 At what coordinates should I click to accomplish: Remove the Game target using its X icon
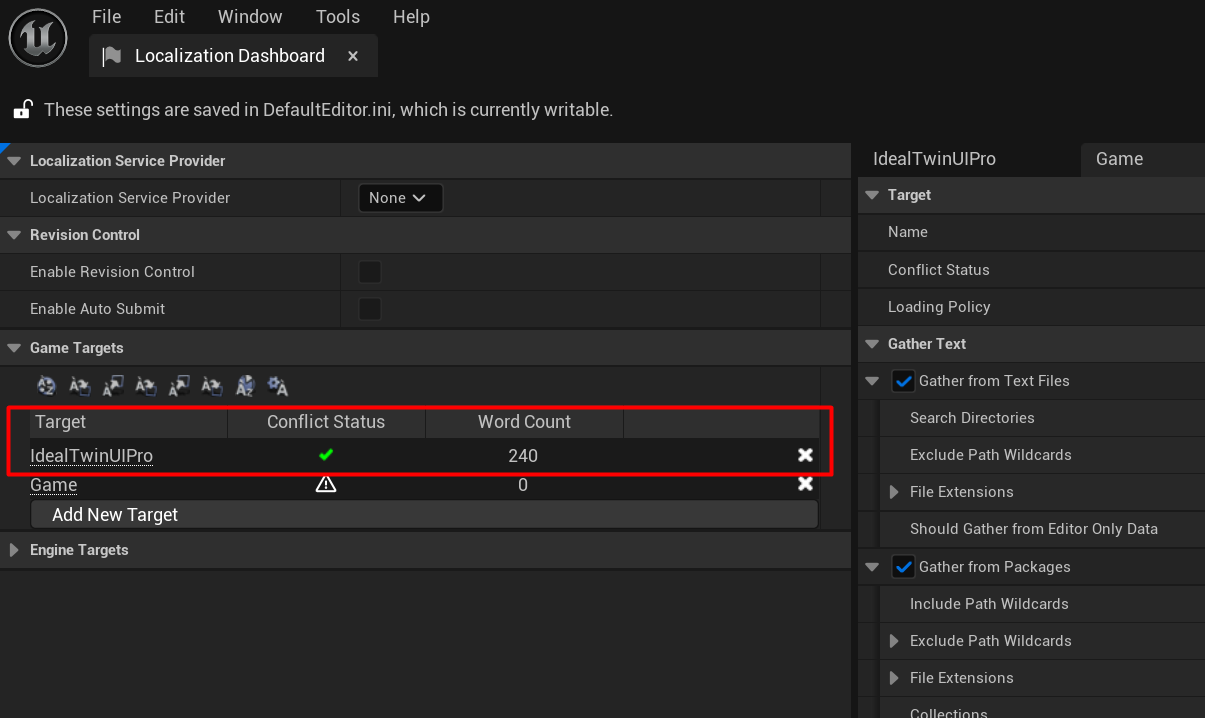pyautogui.click(x=805, y=485)
